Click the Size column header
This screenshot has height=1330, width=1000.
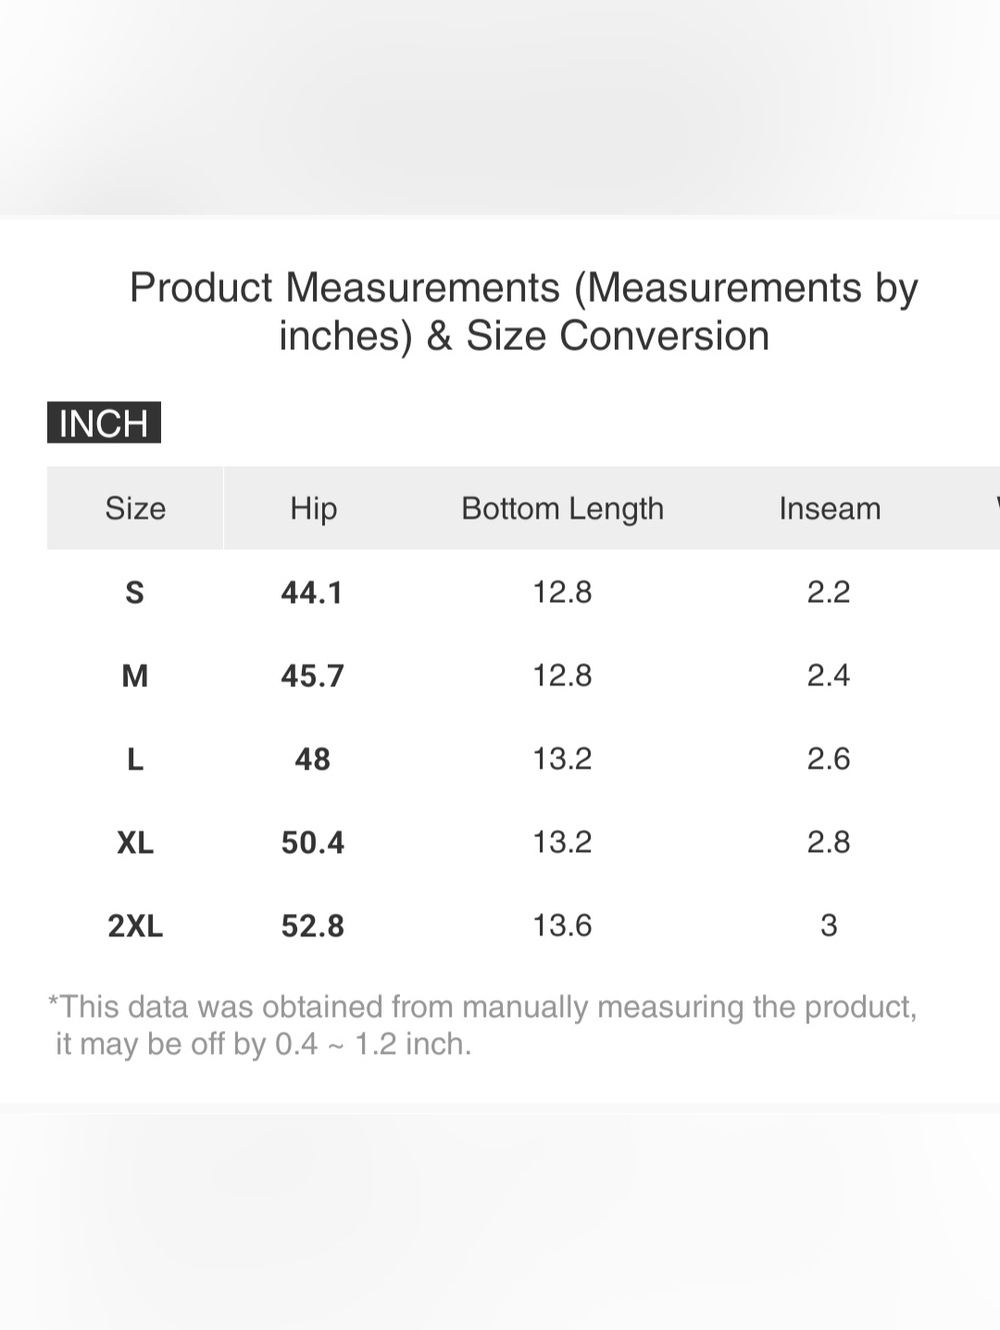[135, 508]
